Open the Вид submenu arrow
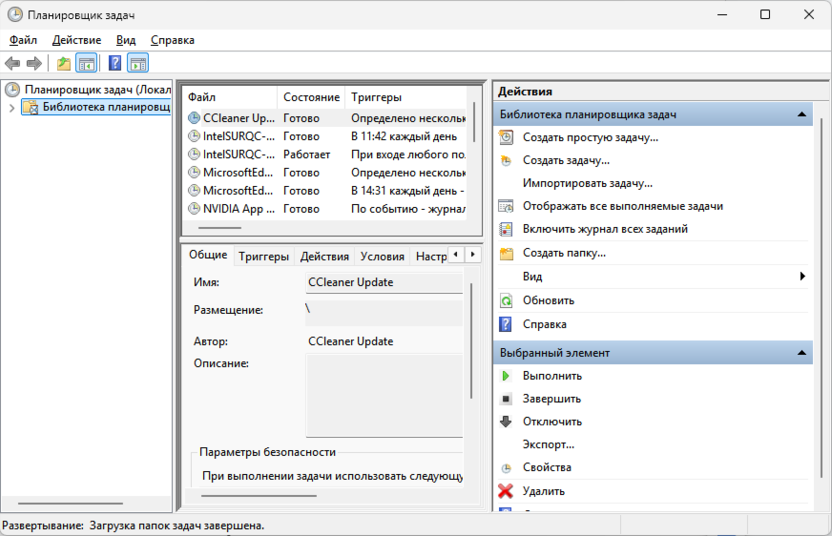Screen dimensions: 832x536 (x=802, y=276)
